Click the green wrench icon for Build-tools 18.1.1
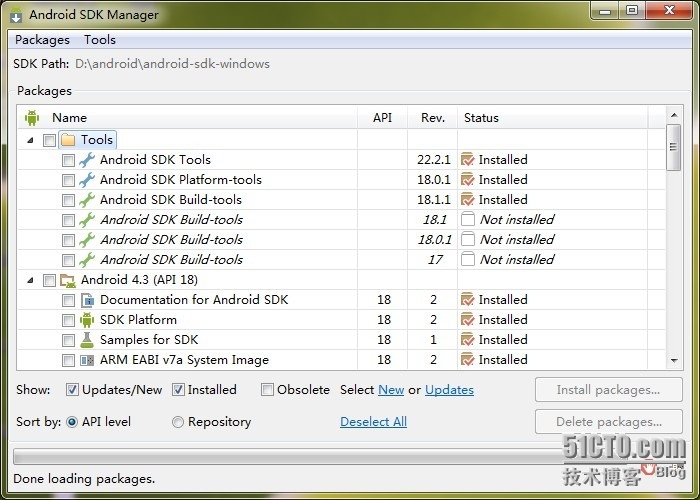700x500 pixels. click(87, 200)
